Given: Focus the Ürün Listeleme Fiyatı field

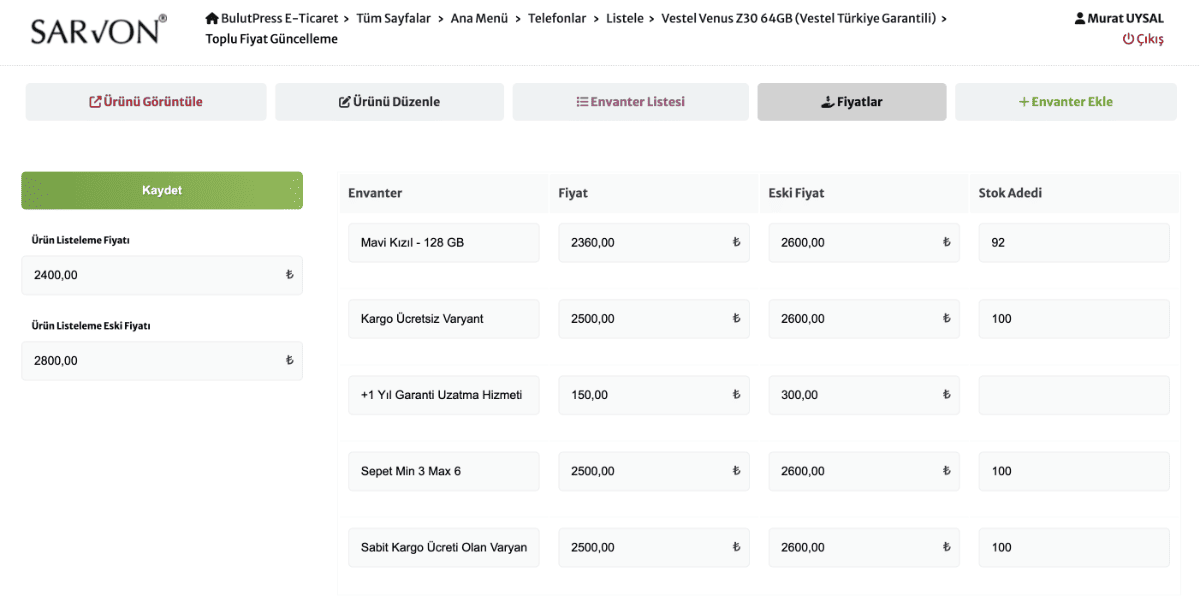Looking at the screenshot, I should (155, 275).
